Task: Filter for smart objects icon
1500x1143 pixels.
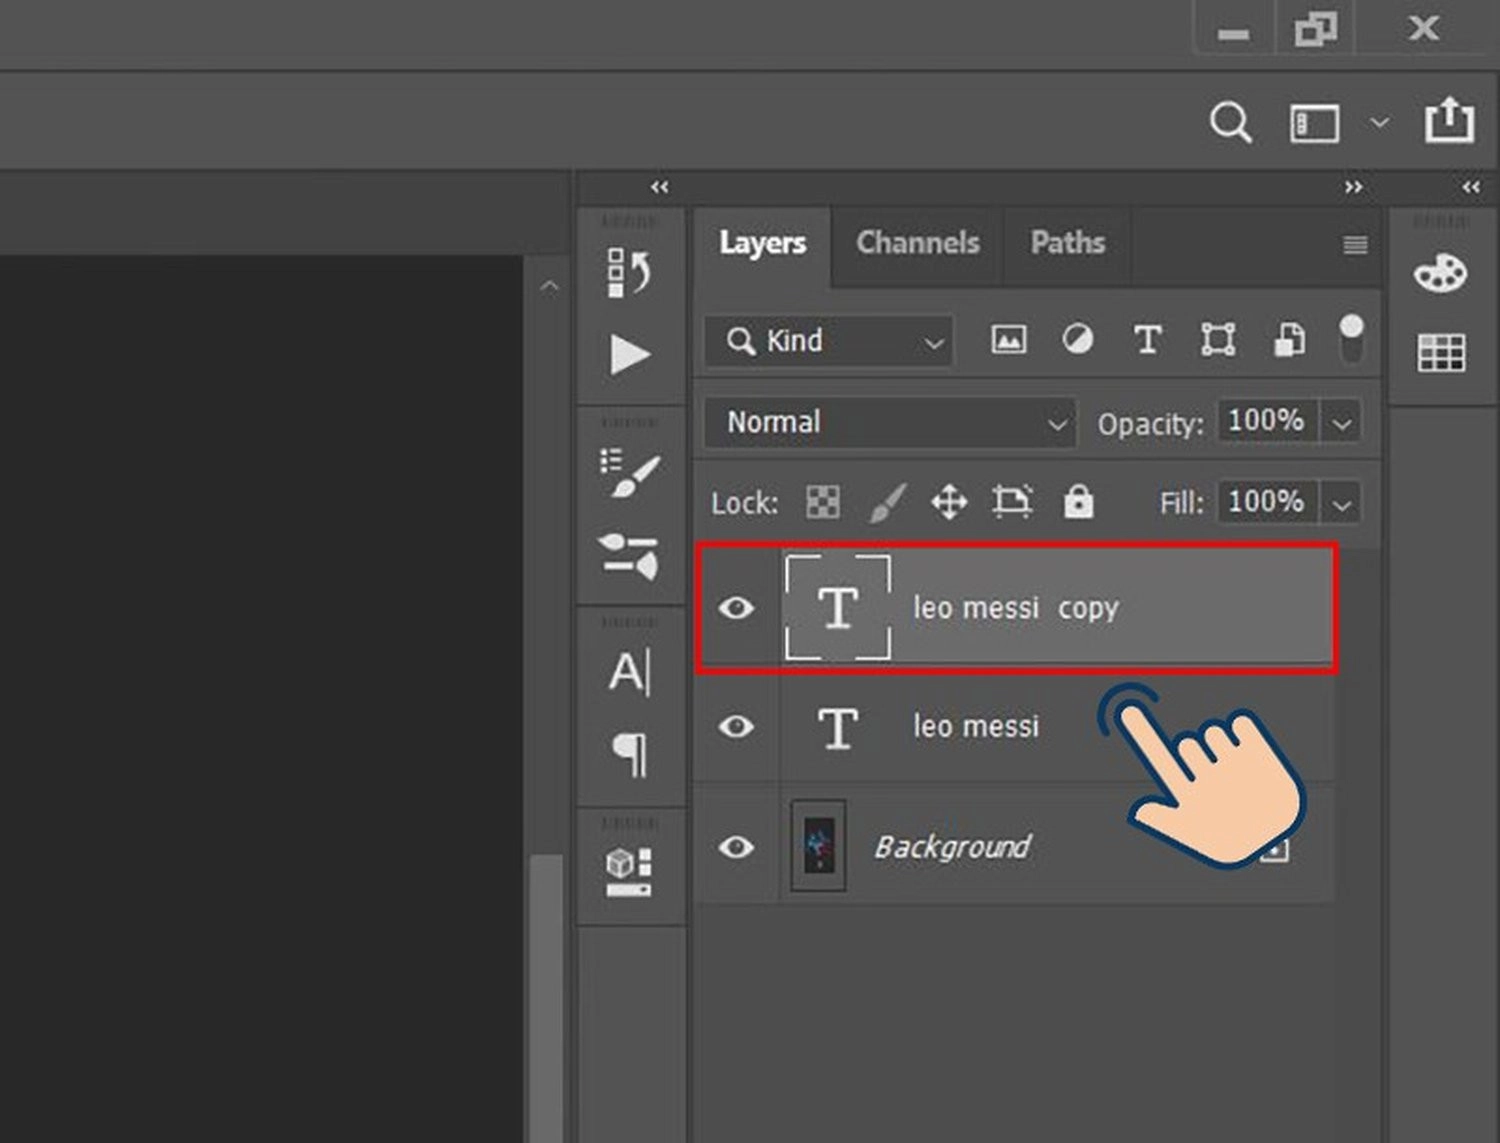Action: (x=1289, y=340)
